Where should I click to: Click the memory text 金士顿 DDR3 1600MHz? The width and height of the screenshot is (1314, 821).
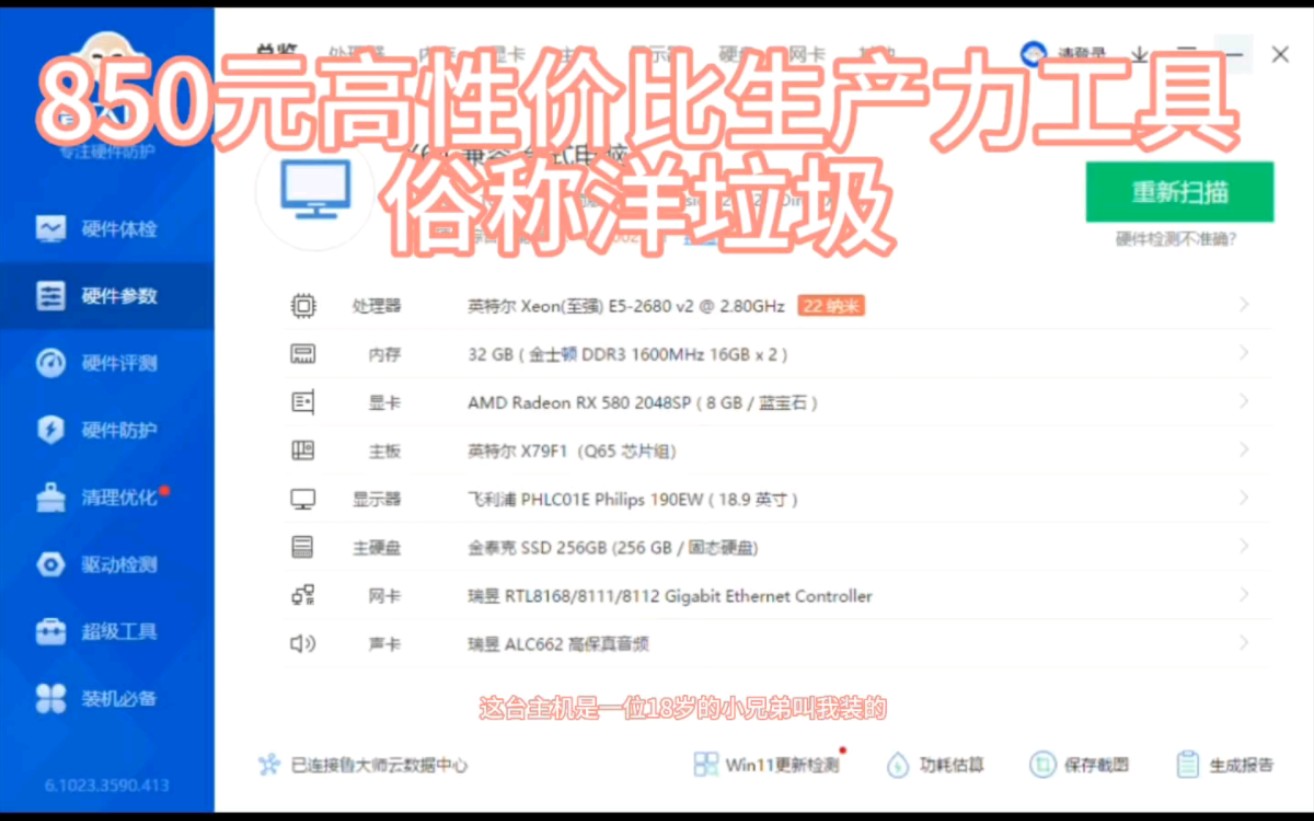point(628,354)
